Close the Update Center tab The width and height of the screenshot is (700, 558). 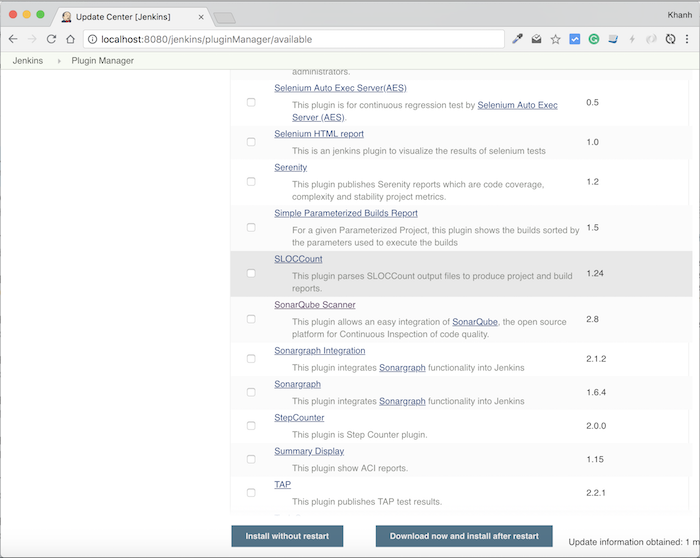coord(201,17)
